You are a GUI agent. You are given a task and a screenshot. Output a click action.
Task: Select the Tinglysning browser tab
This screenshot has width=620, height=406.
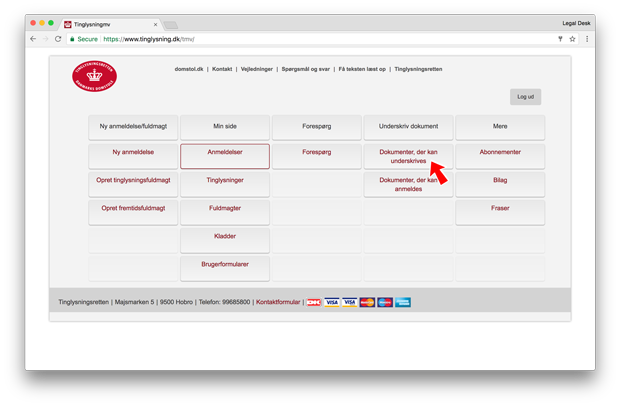click(x=111, y=25)
